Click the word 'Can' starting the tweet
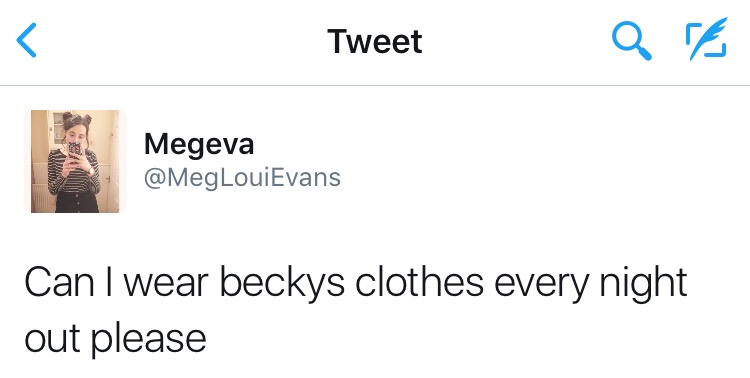This screenshot has width=750, height=378. tap(59, 282)
